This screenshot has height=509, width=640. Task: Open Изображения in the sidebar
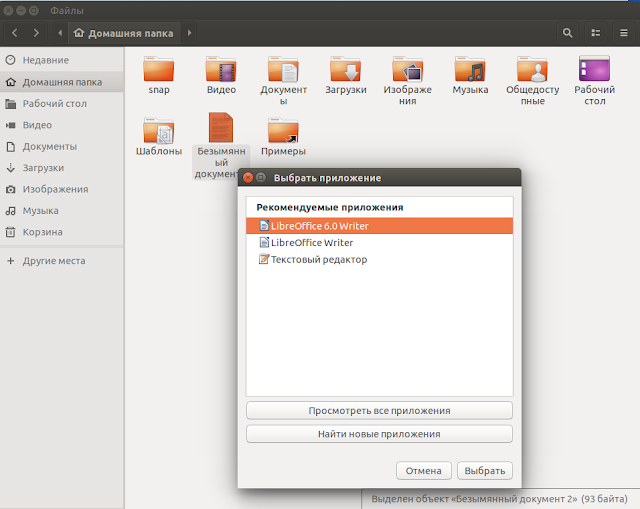[x=62, y=189]
